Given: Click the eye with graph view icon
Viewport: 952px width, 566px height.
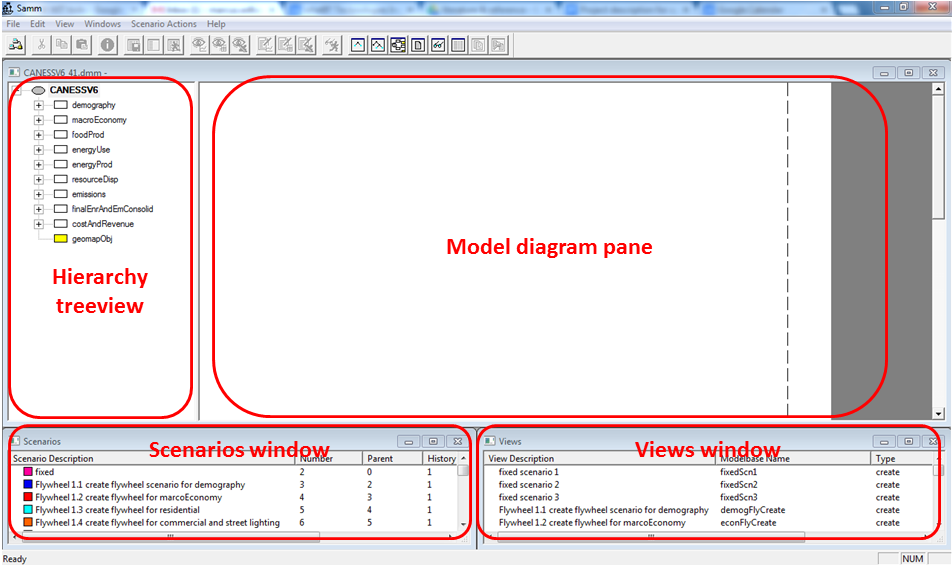Looking at the screenshot, I should click(x=199, y=45).
